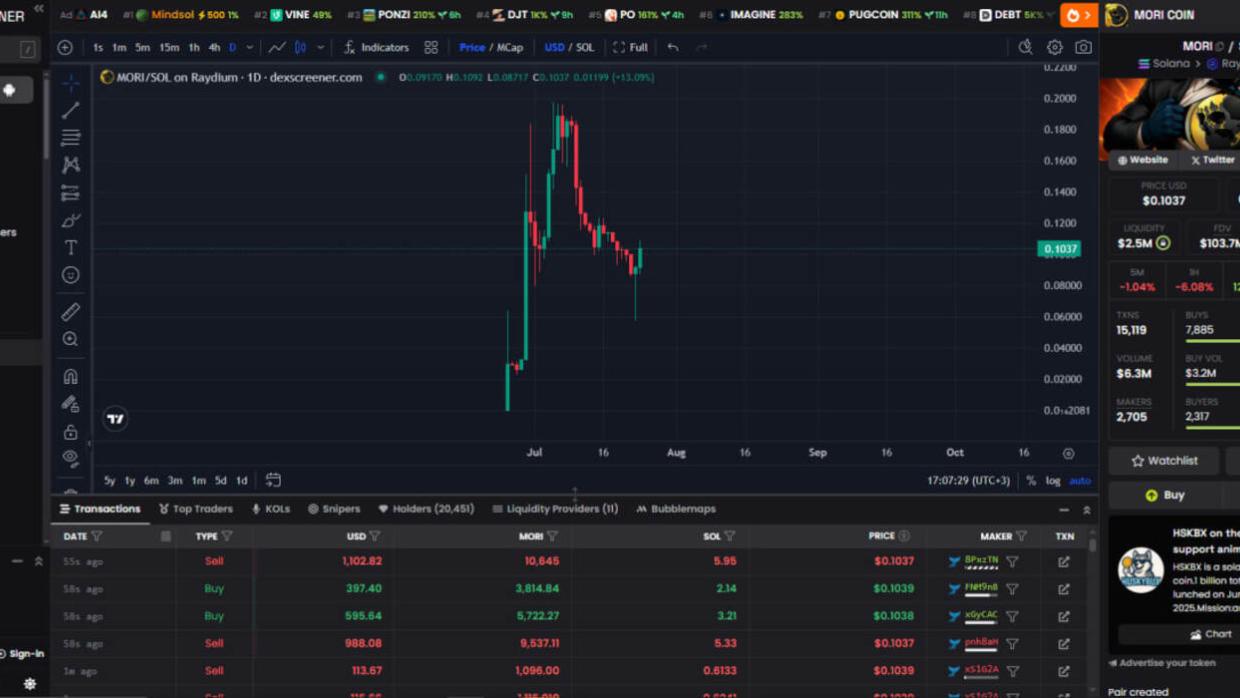
Task: Select the trend line drawing tool
Action: coord(70,110)
